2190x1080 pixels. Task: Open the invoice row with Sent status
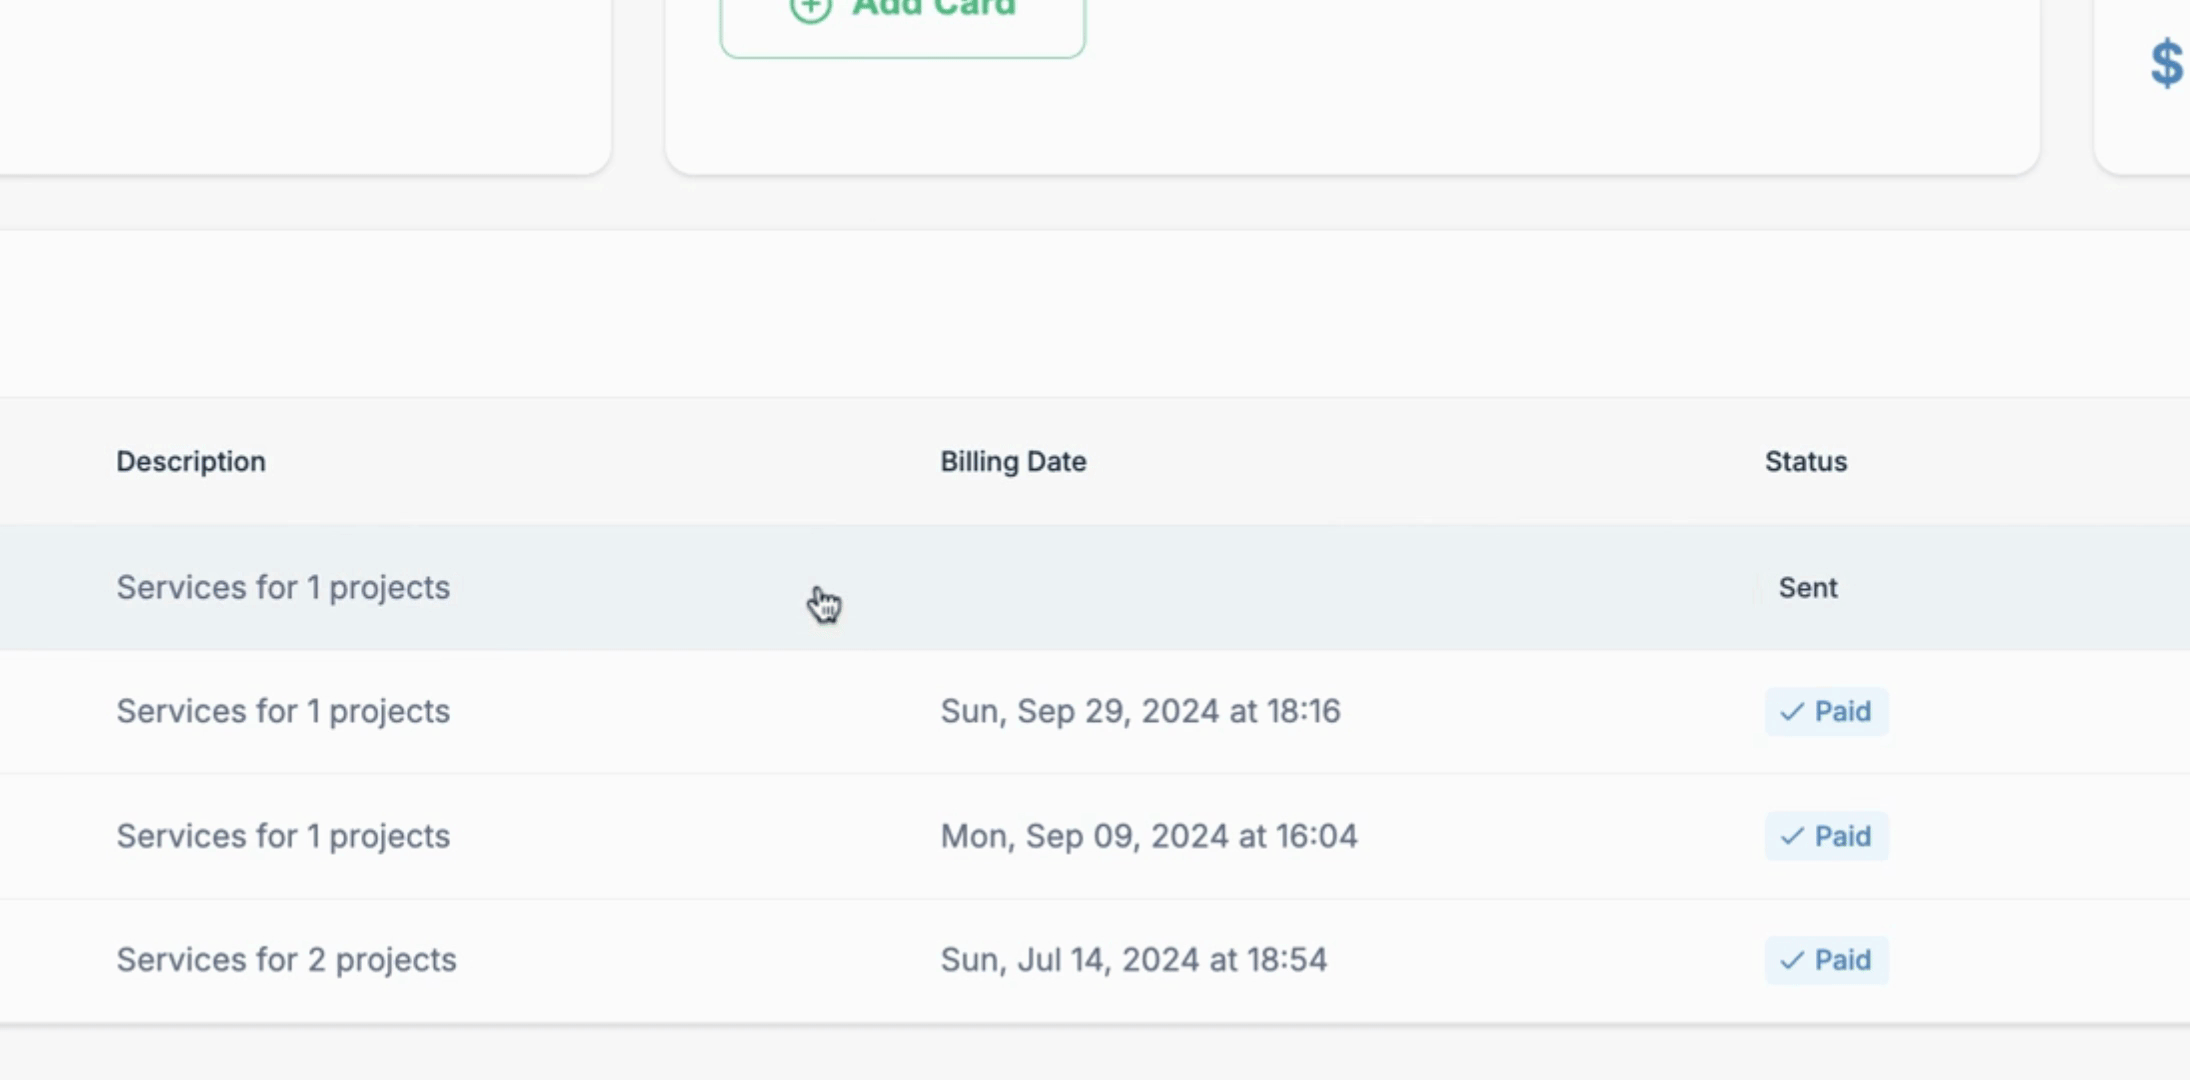coord(1095,588)
